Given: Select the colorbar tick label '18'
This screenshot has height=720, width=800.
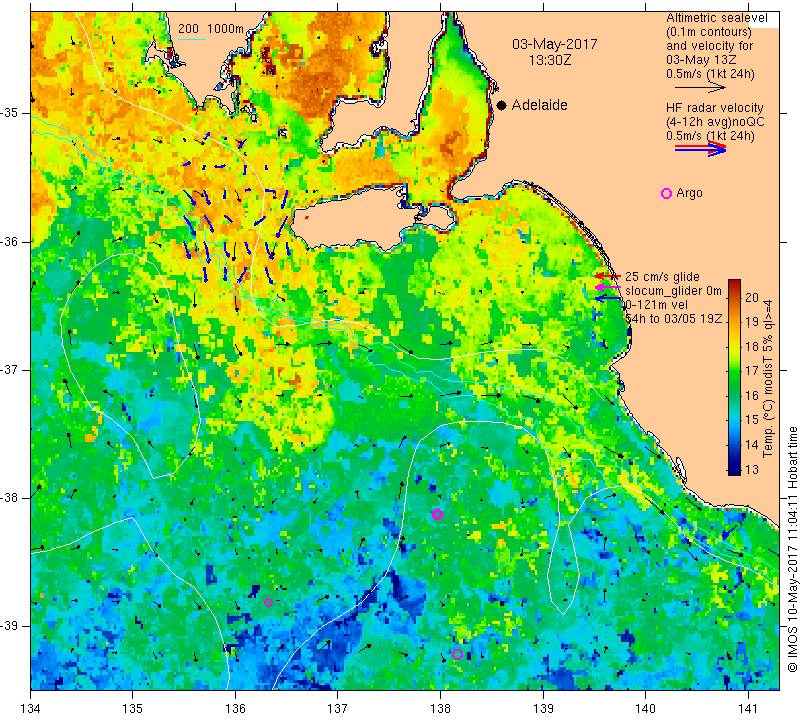Looking at the screenshot, I should (752, 346).
